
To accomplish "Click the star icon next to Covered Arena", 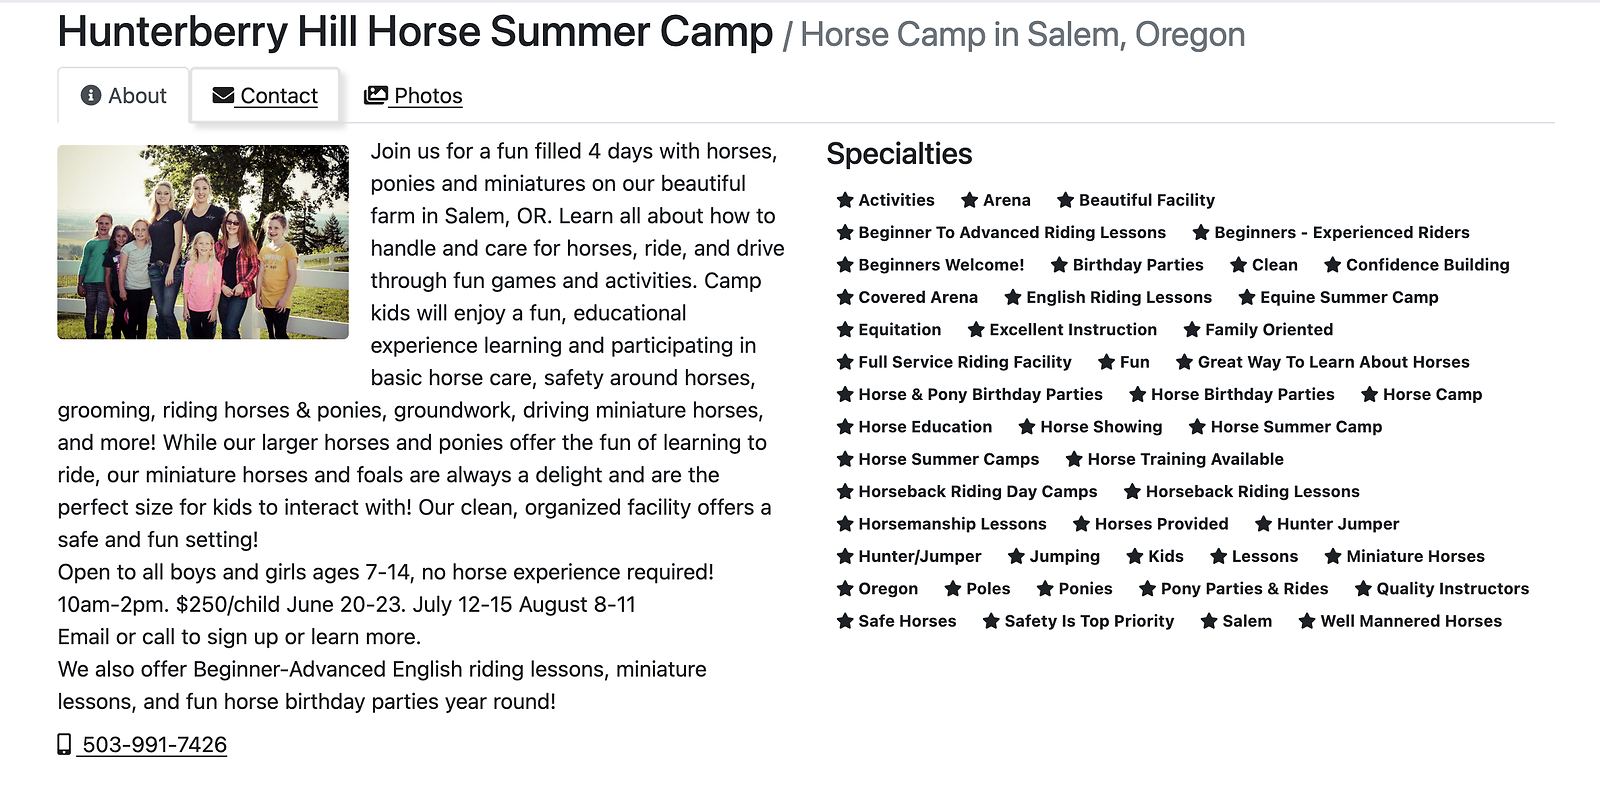I will coord(845,297).
